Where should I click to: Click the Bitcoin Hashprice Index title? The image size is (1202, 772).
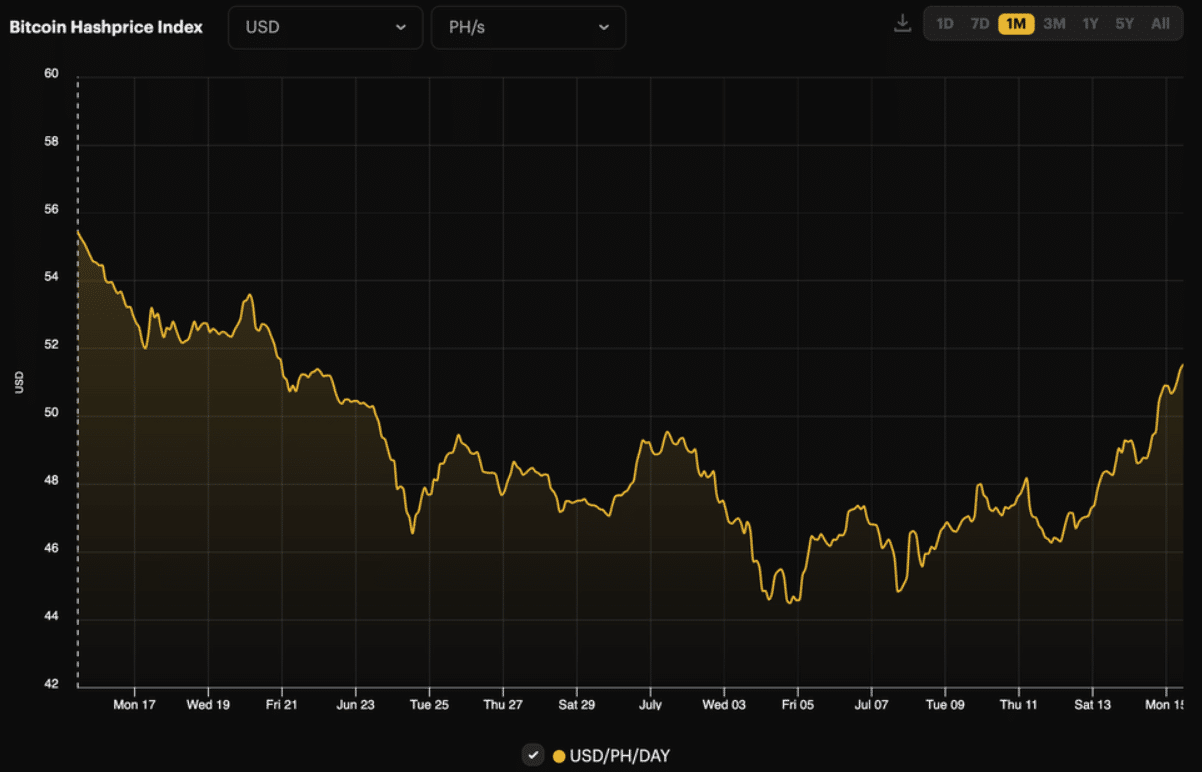[x=106, y=27]
